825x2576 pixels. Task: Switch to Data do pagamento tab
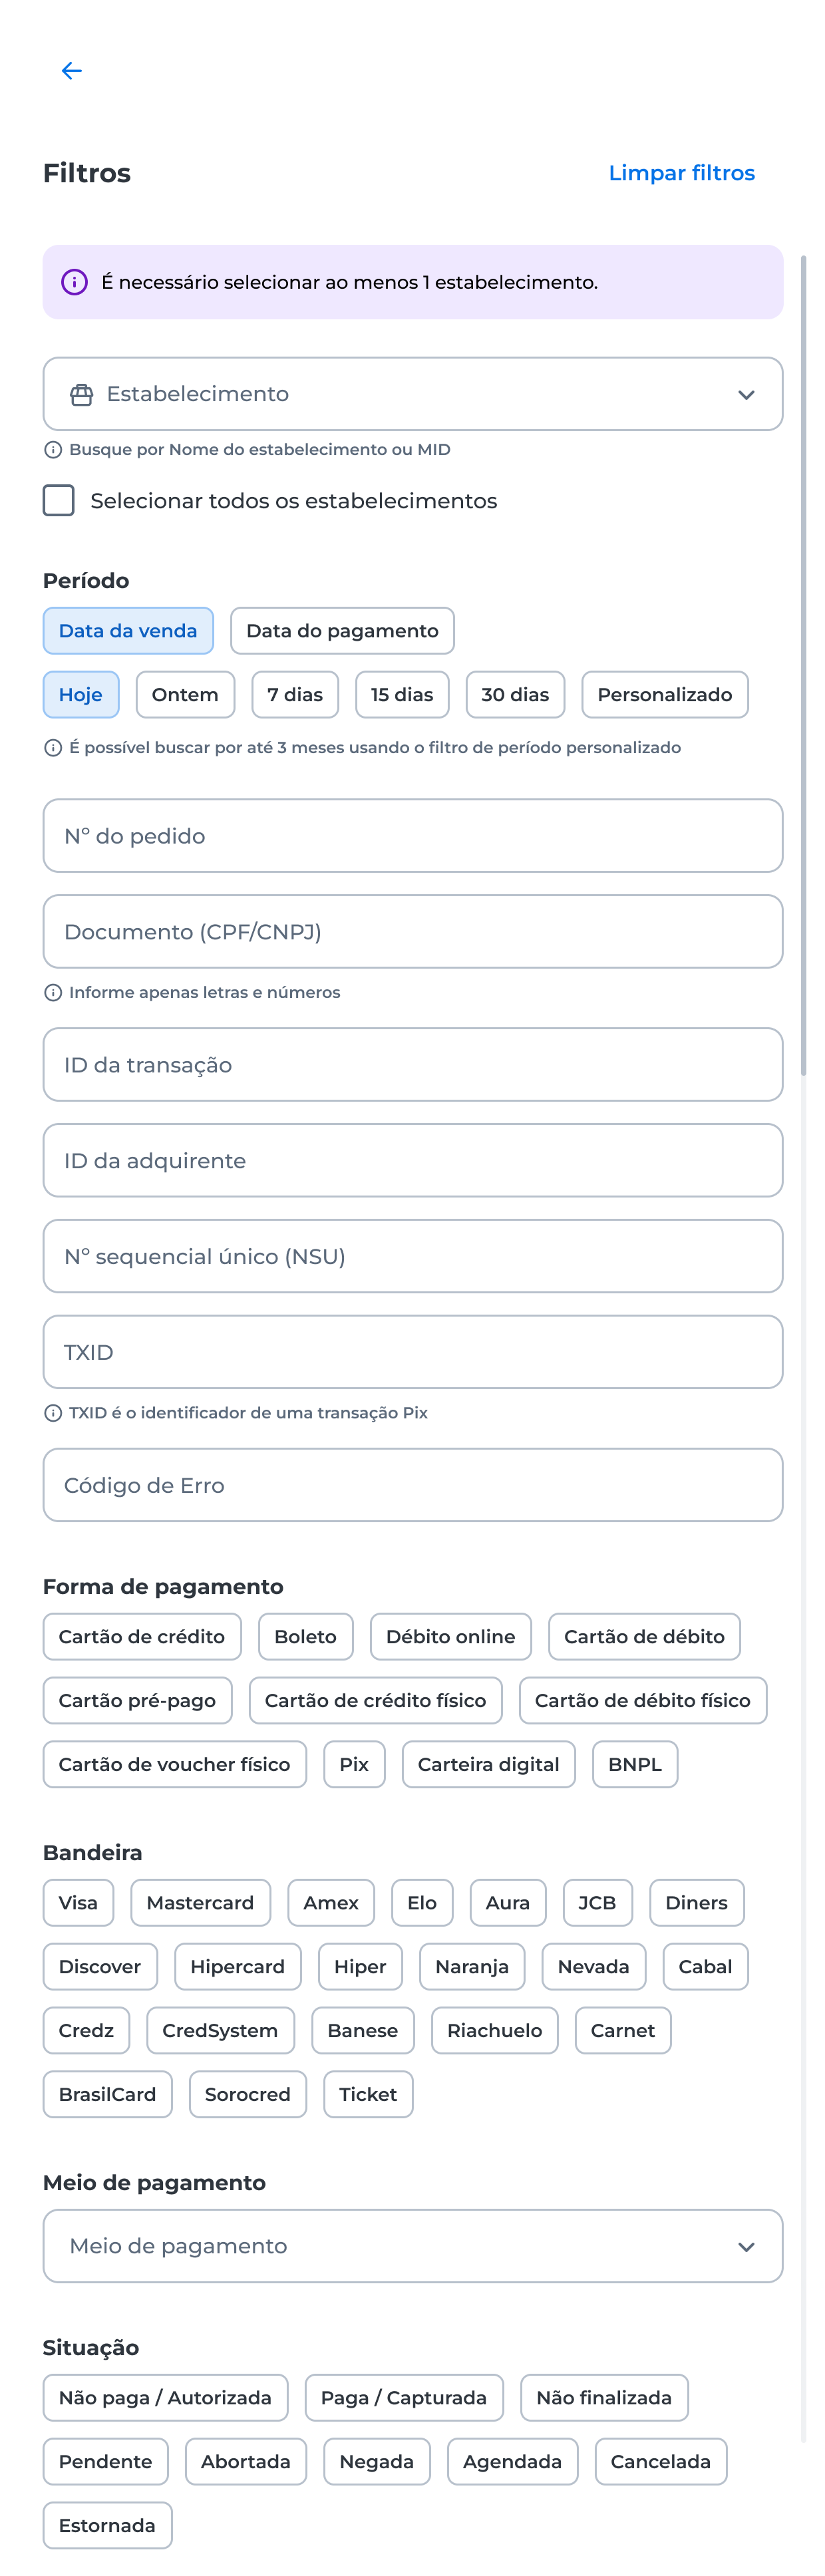342,631
